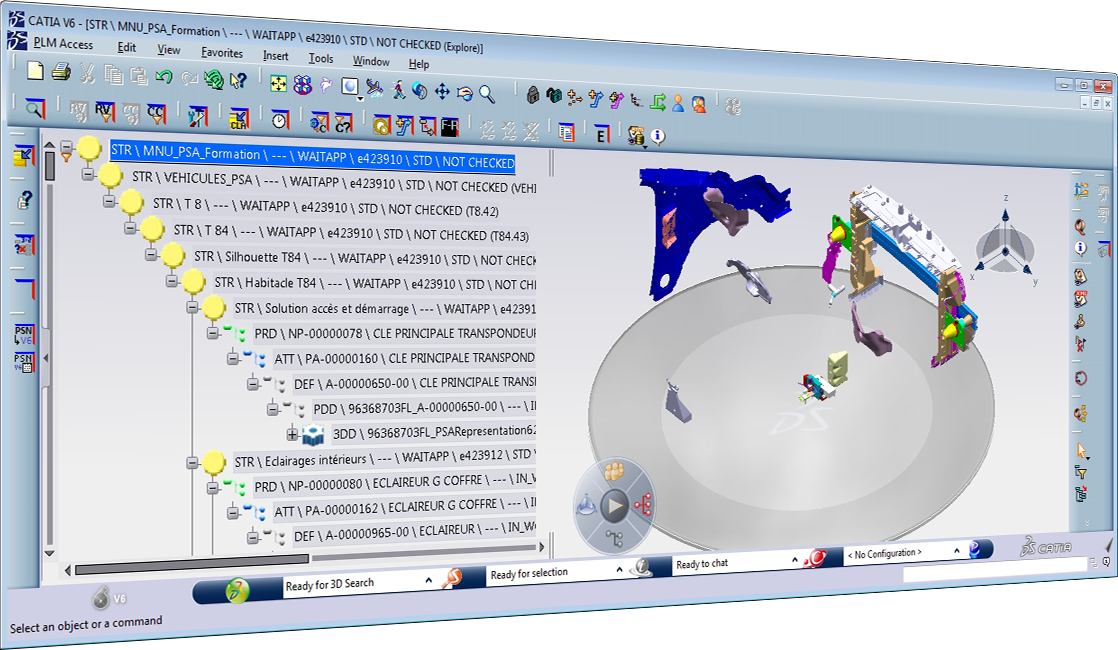Click the C? filter icon

click(x=344, y=123)
